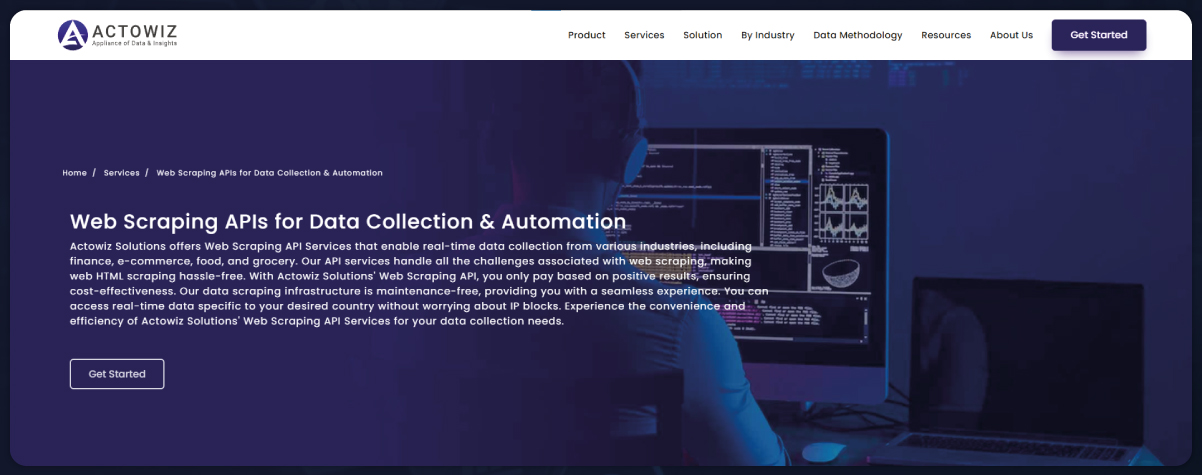Open the Data Methodology menu

pyautogui.click(x=858, y=35)
